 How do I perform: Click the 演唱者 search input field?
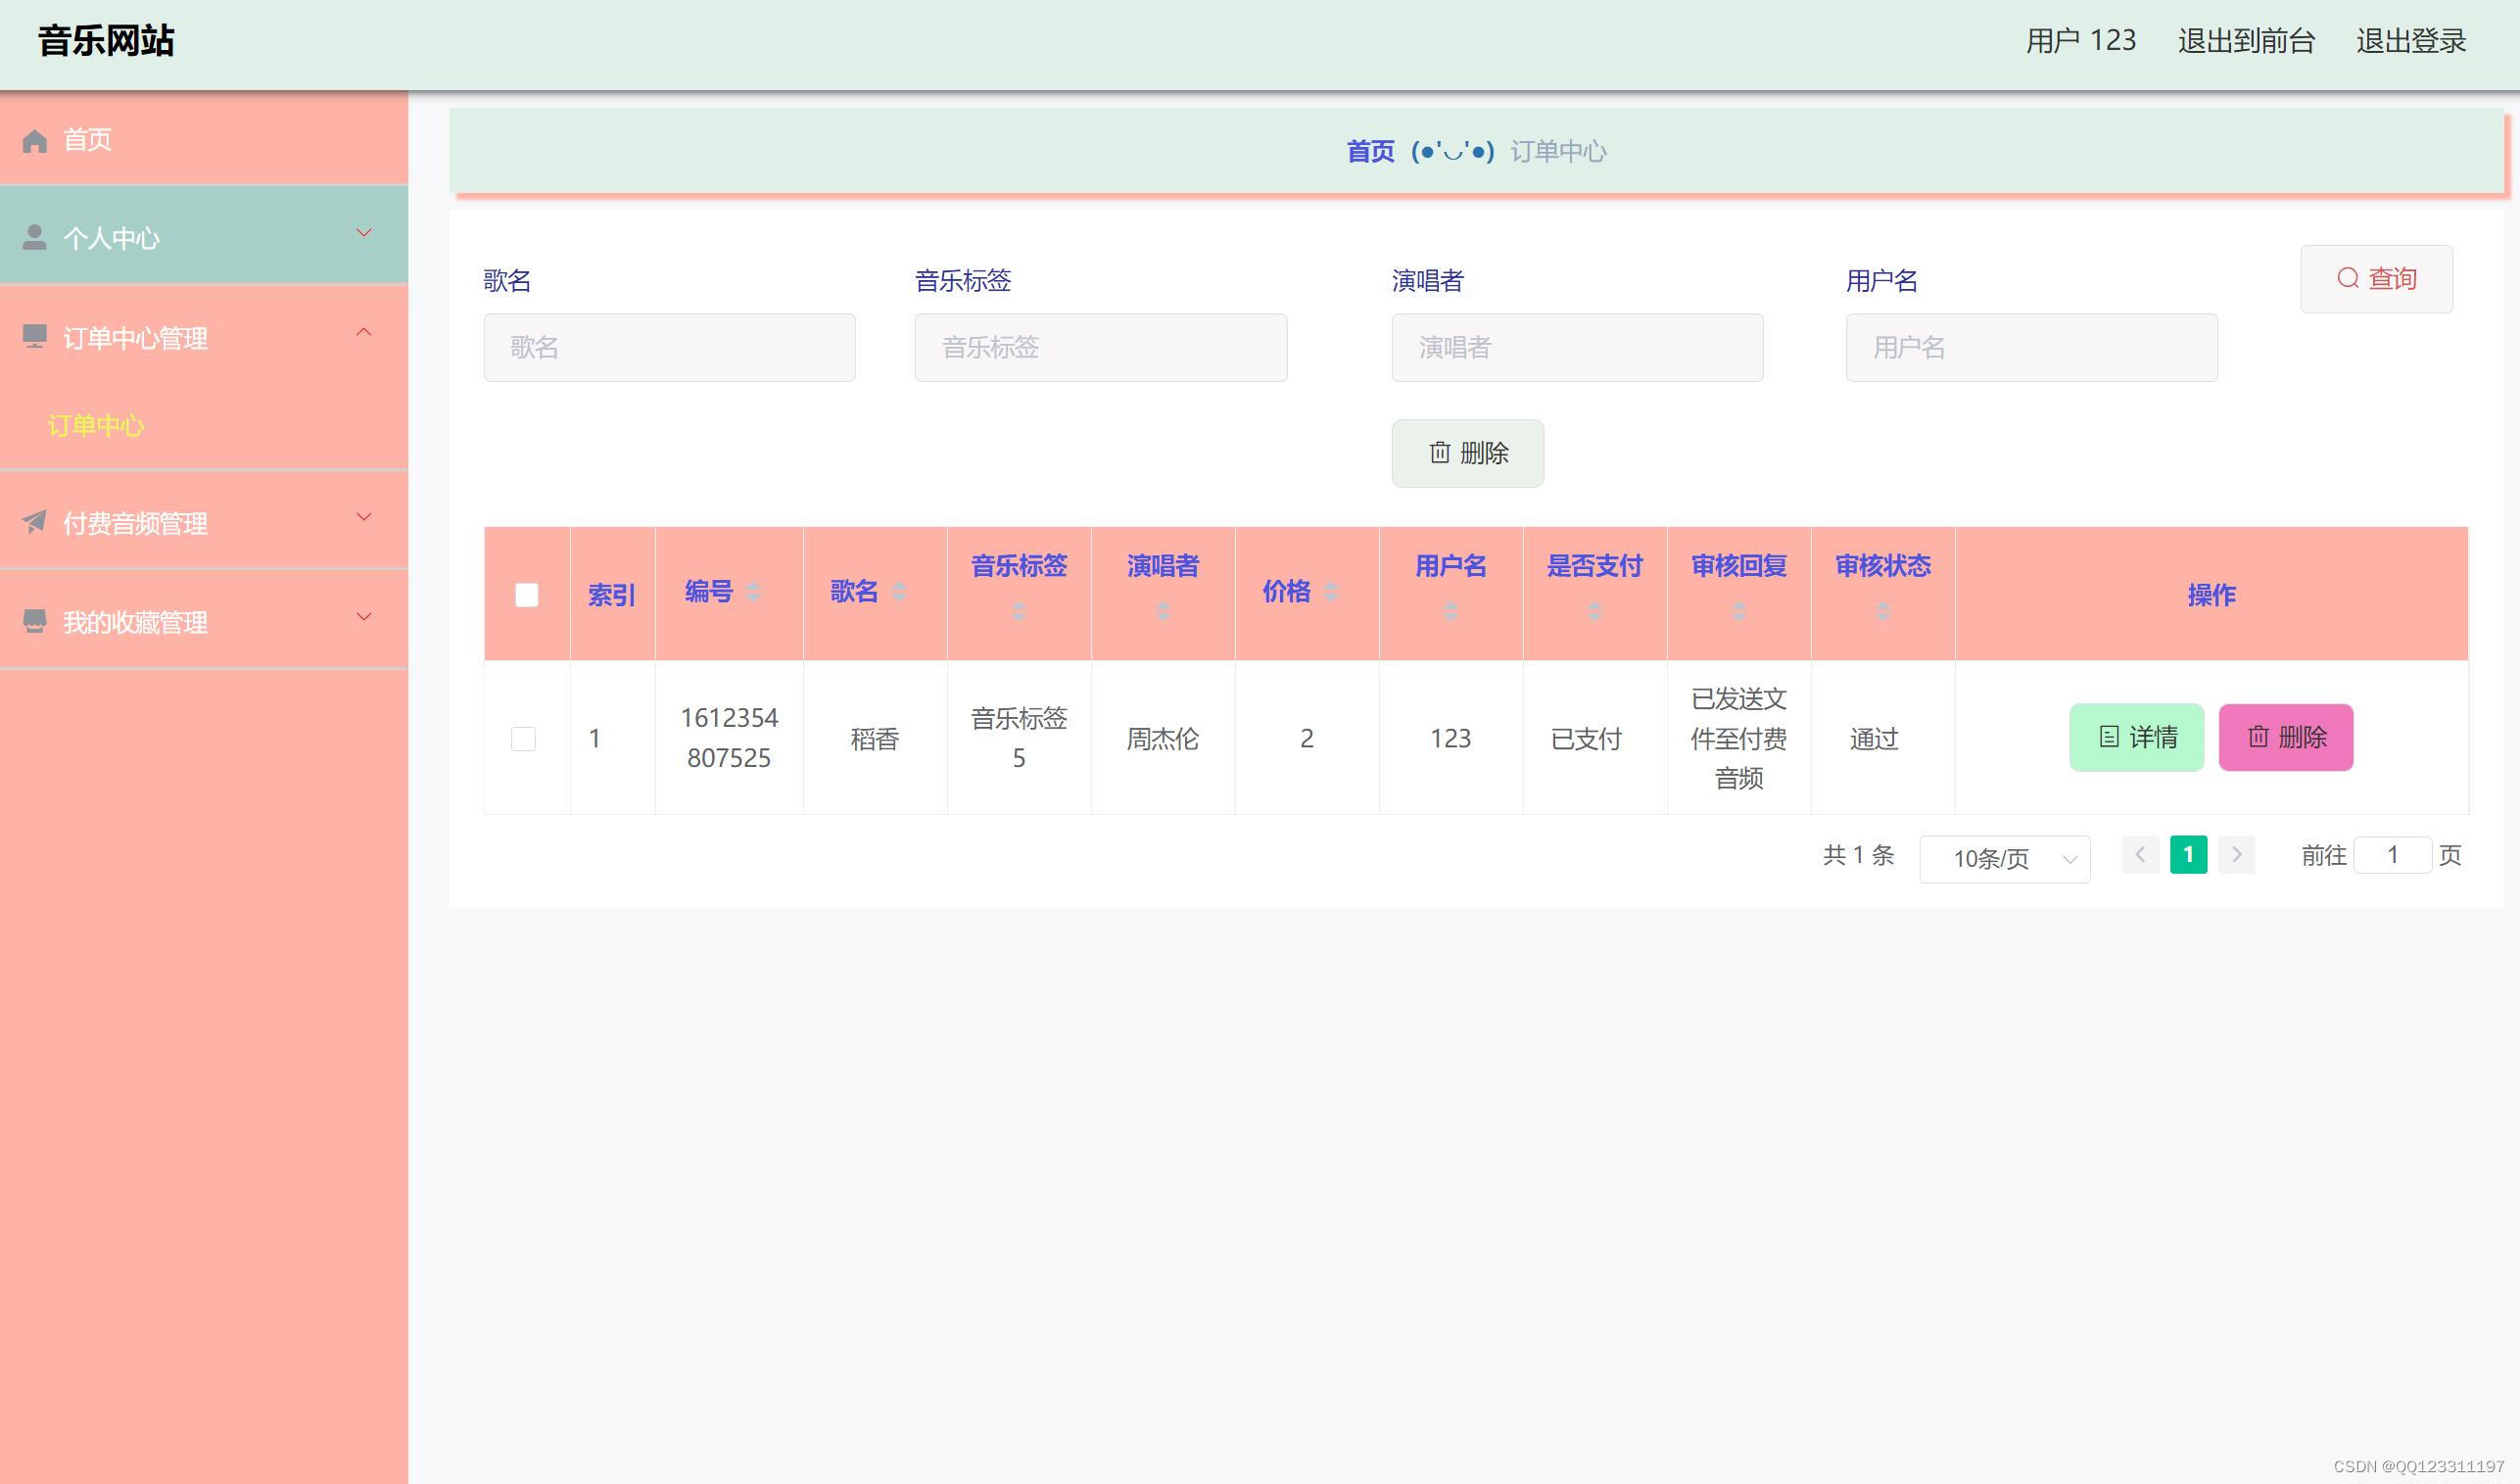click(1576, 348)
